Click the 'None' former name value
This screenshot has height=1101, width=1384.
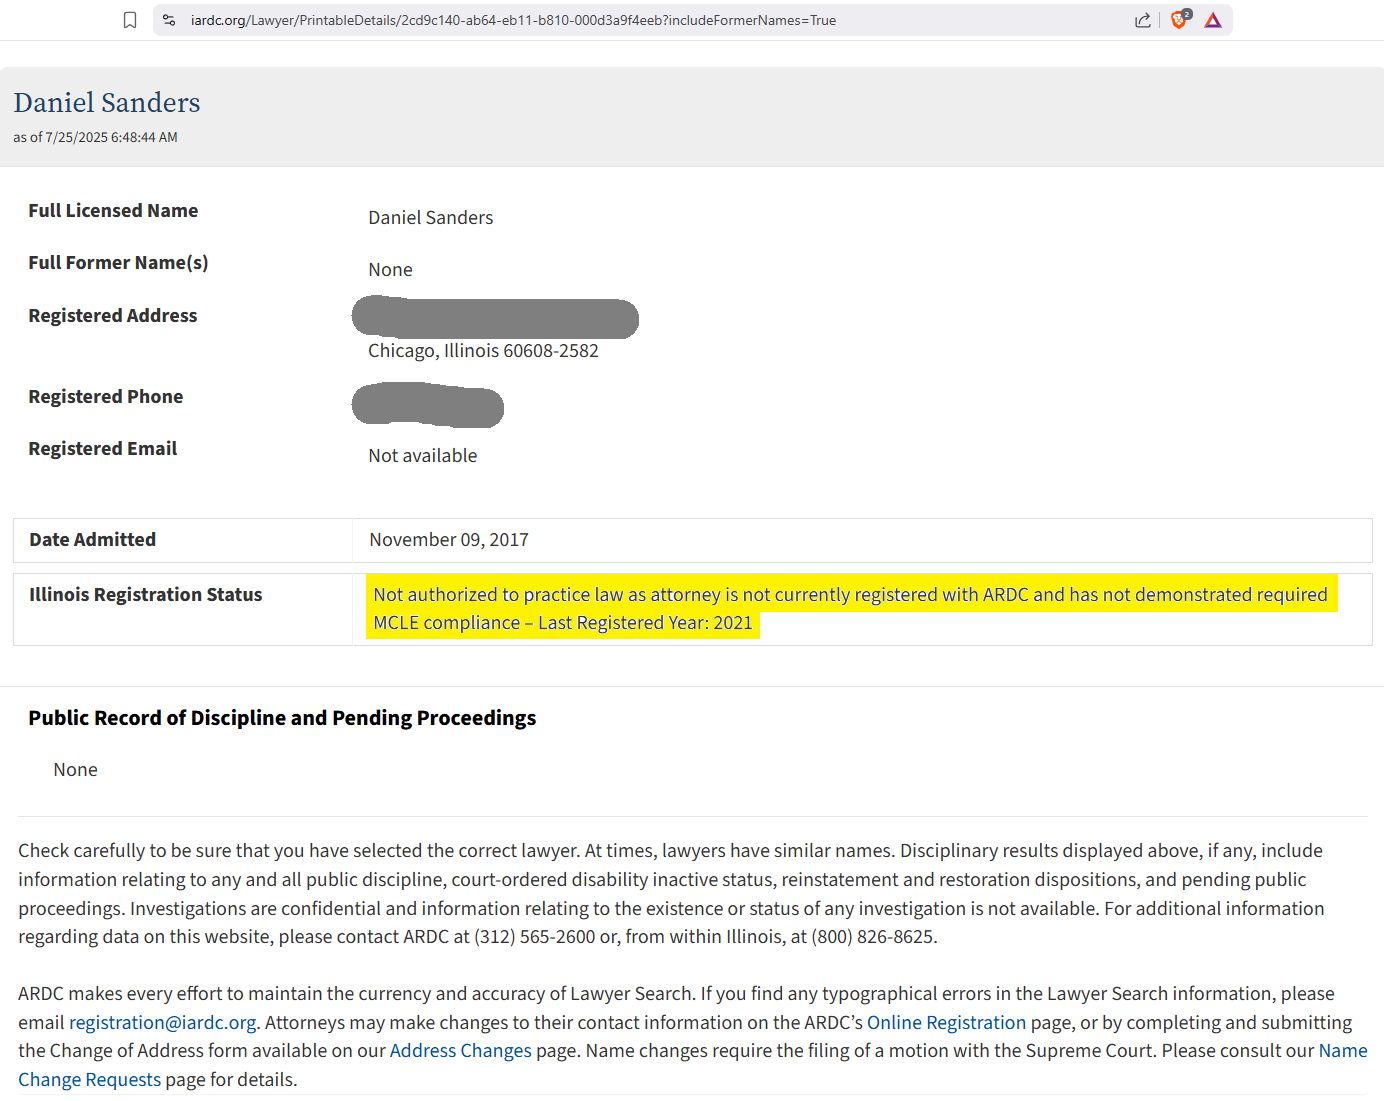pos(390,269)
